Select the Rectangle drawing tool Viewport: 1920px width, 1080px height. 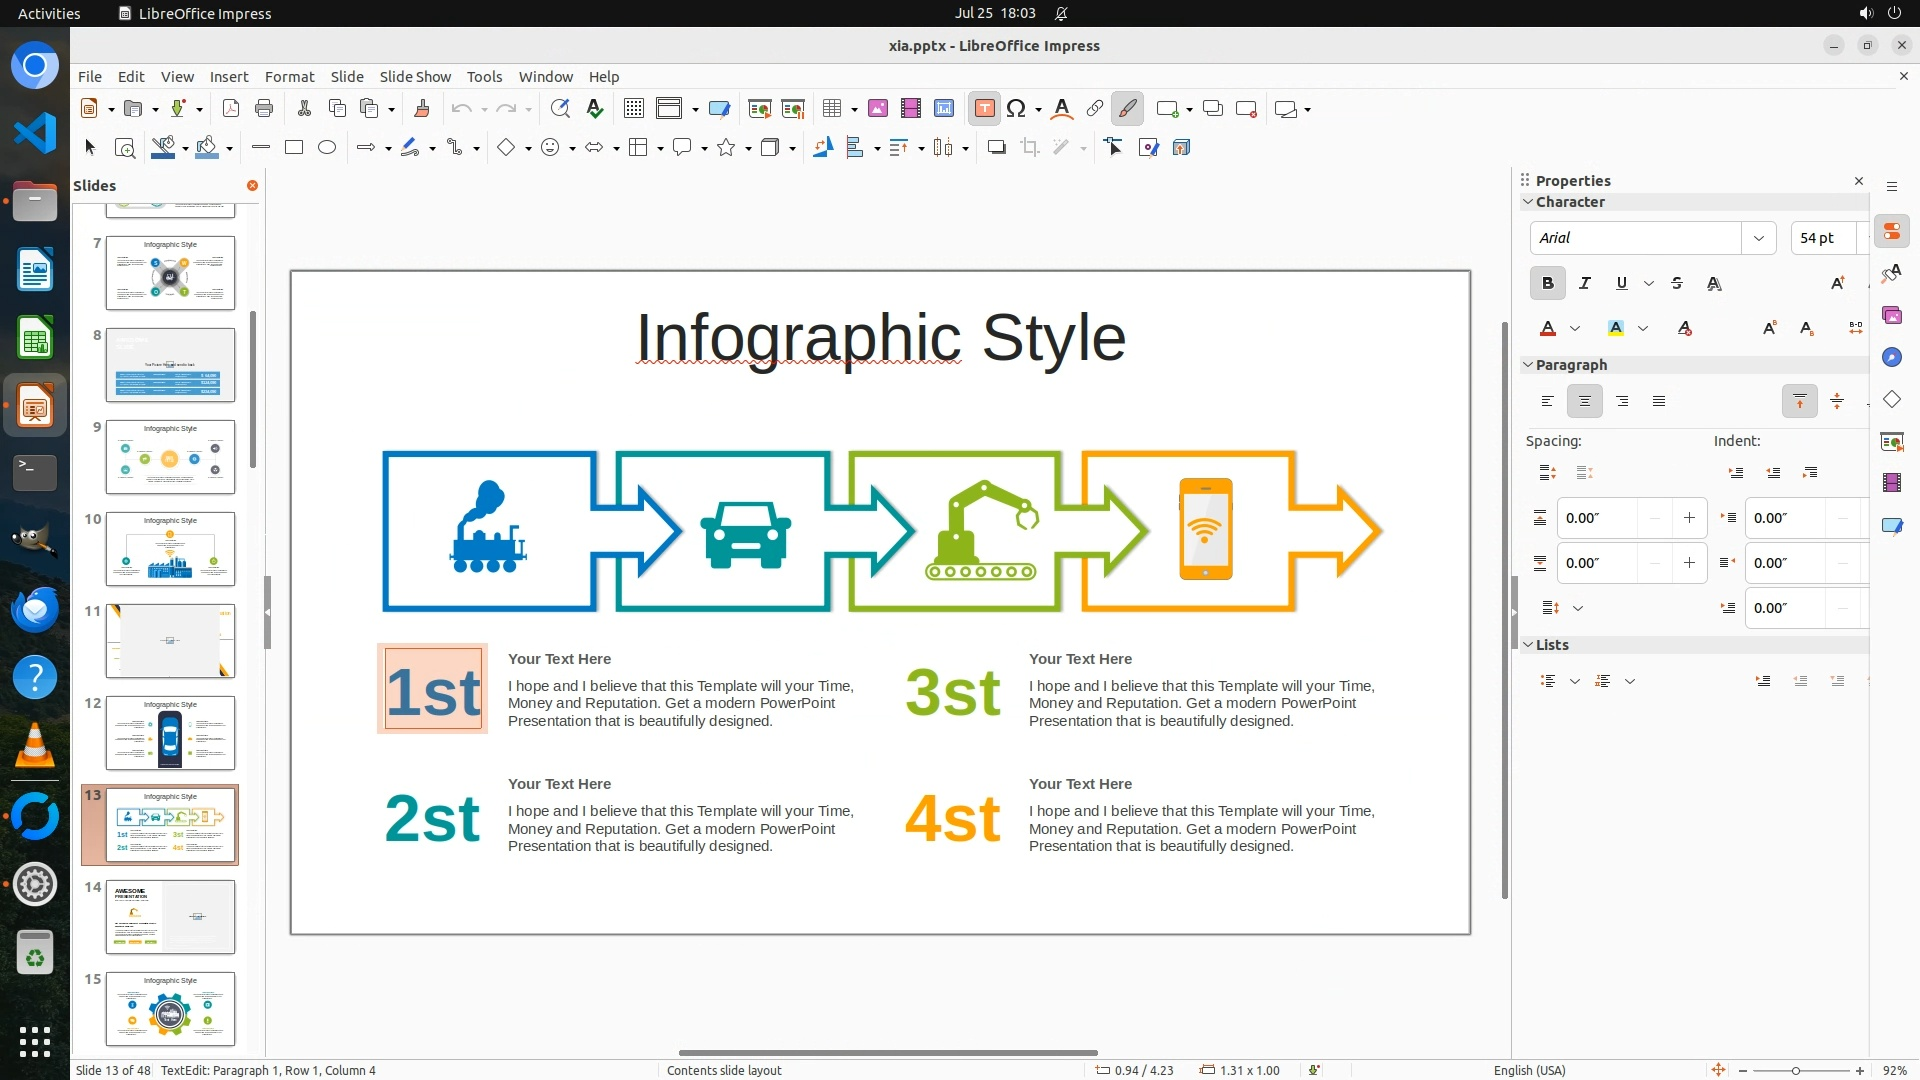coord(293,148)
